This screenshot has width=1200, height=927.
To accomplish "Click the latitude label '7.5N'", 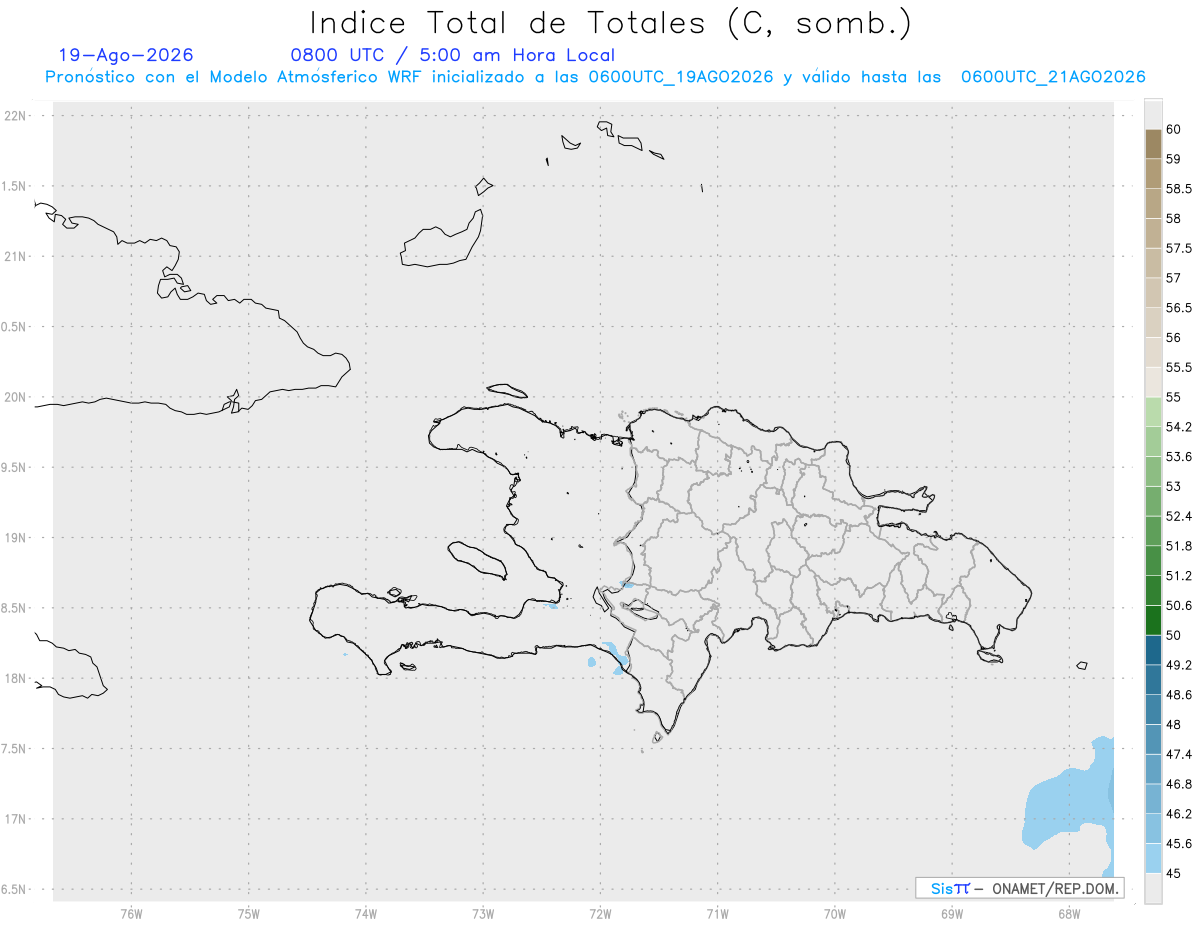I will pyautogui.click(x=15, y=749).
